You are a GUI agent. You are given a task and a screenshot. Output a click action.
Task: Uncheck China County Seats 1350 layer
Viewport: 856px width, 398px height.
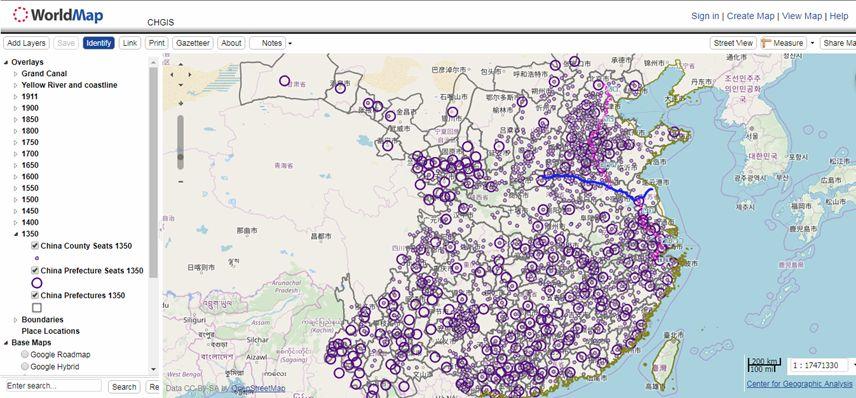point(35,246)
